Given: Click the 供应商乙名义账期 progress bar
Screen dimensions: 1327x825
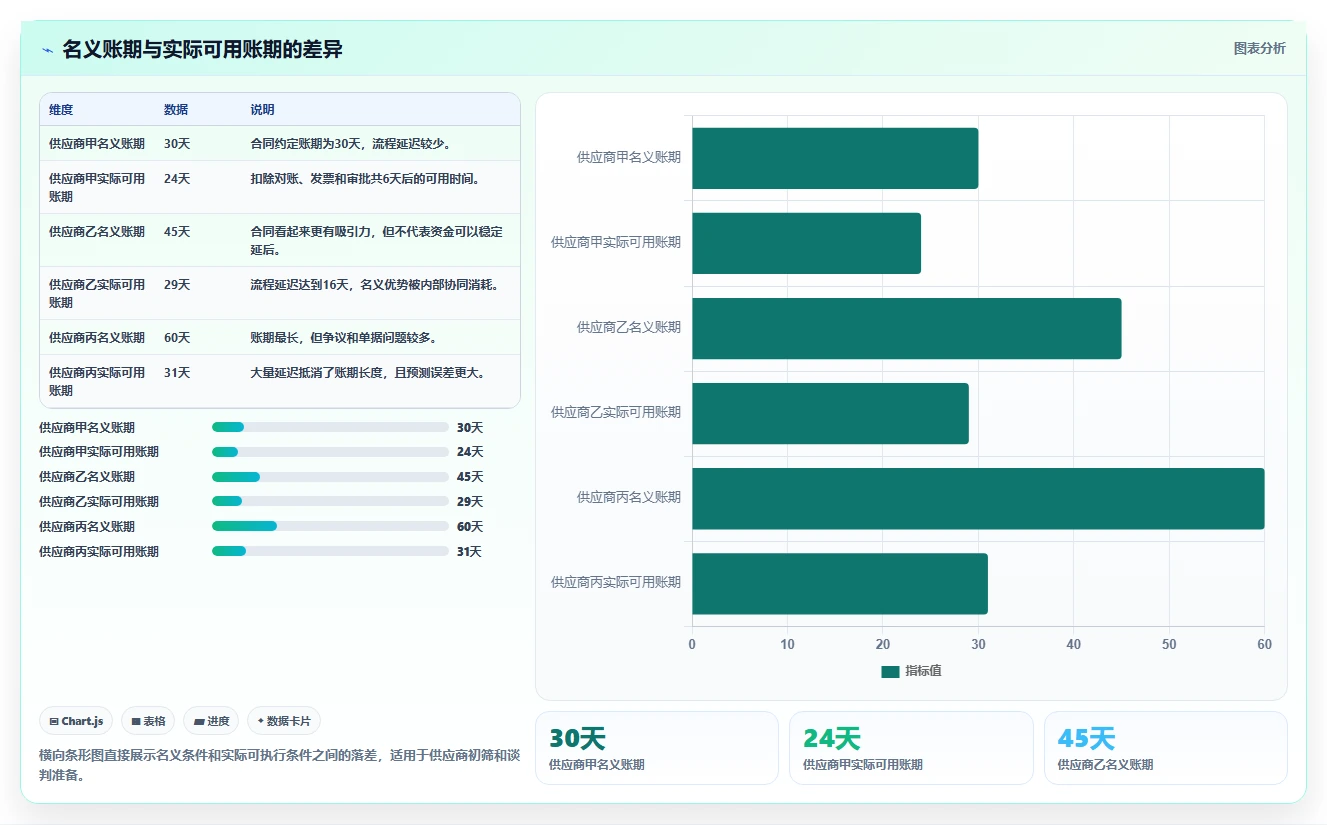Looking at the screenshot, I should 330,477.
